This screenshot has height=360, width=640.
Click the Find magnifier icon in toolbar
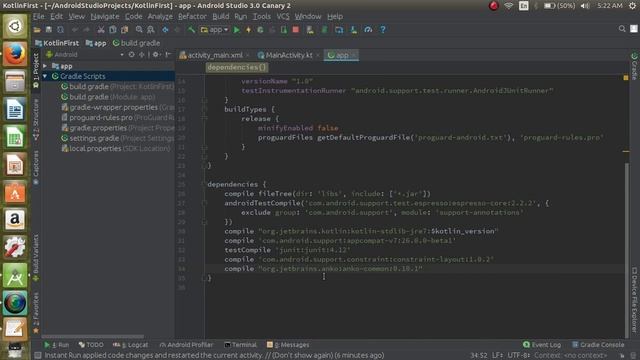pyautogui.click(x=139, y=30)
